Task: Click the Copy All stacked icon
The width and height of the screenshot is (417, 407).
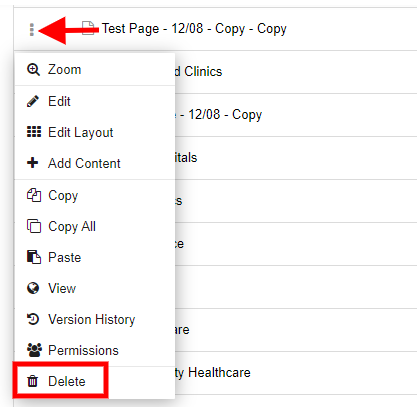Action: click(x=34, y=226)
